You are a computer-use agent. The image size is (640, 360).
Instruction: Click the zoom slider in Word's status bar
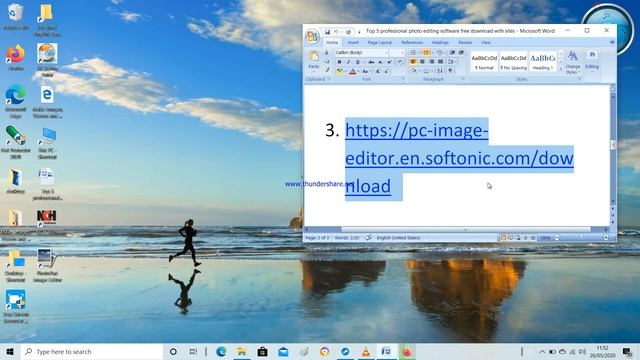(x=581, y=238)
